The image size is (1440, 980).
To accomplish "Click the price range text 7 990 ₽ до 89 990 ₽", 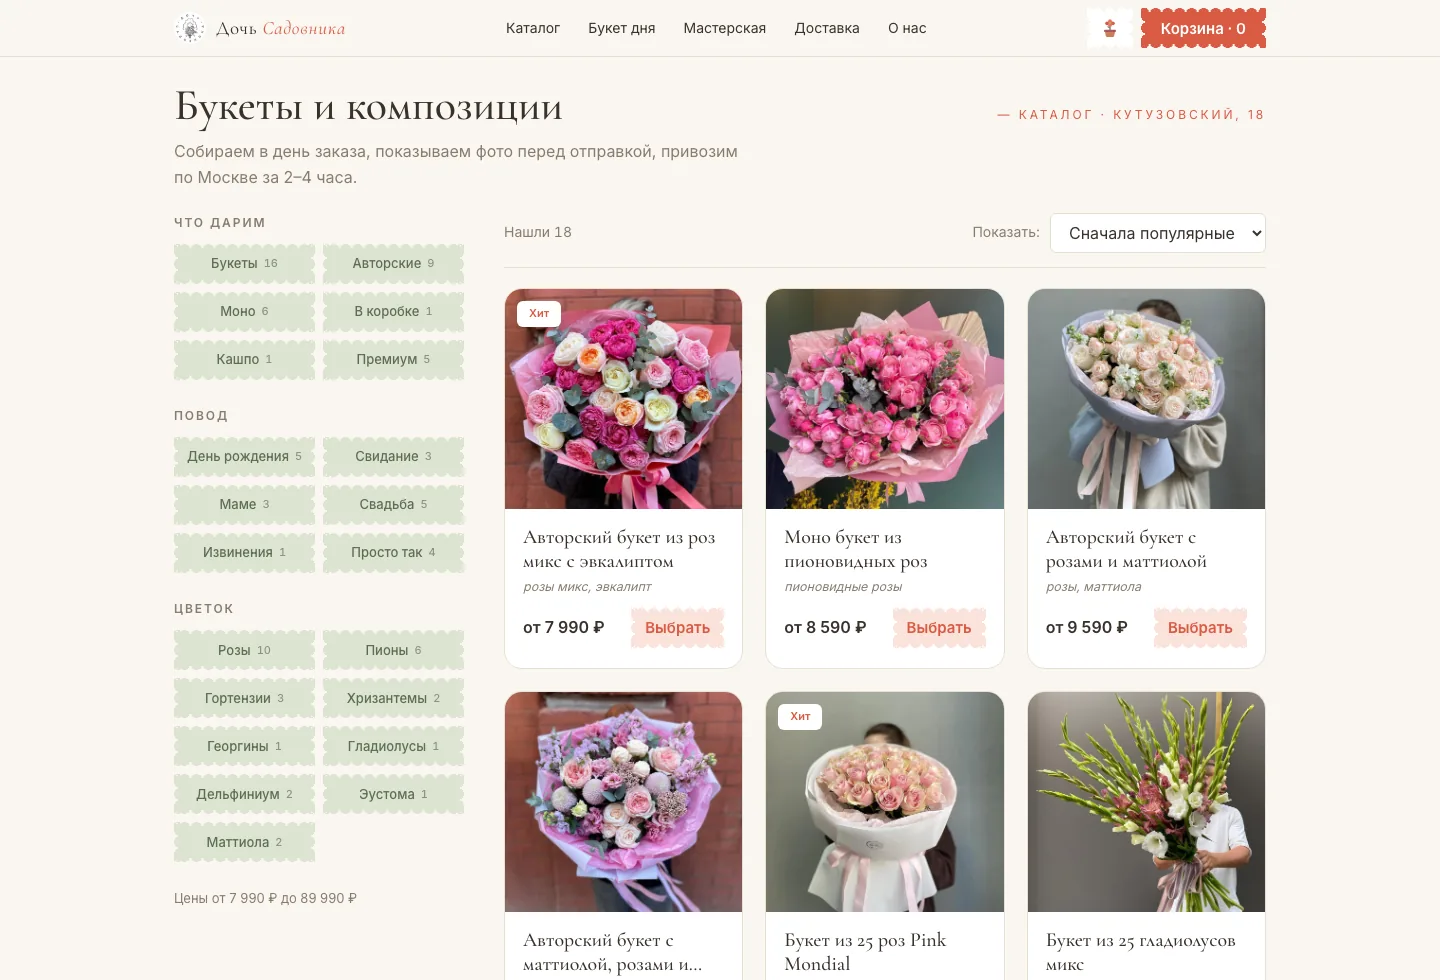I will pyautogui.click(x=265, y=898).
